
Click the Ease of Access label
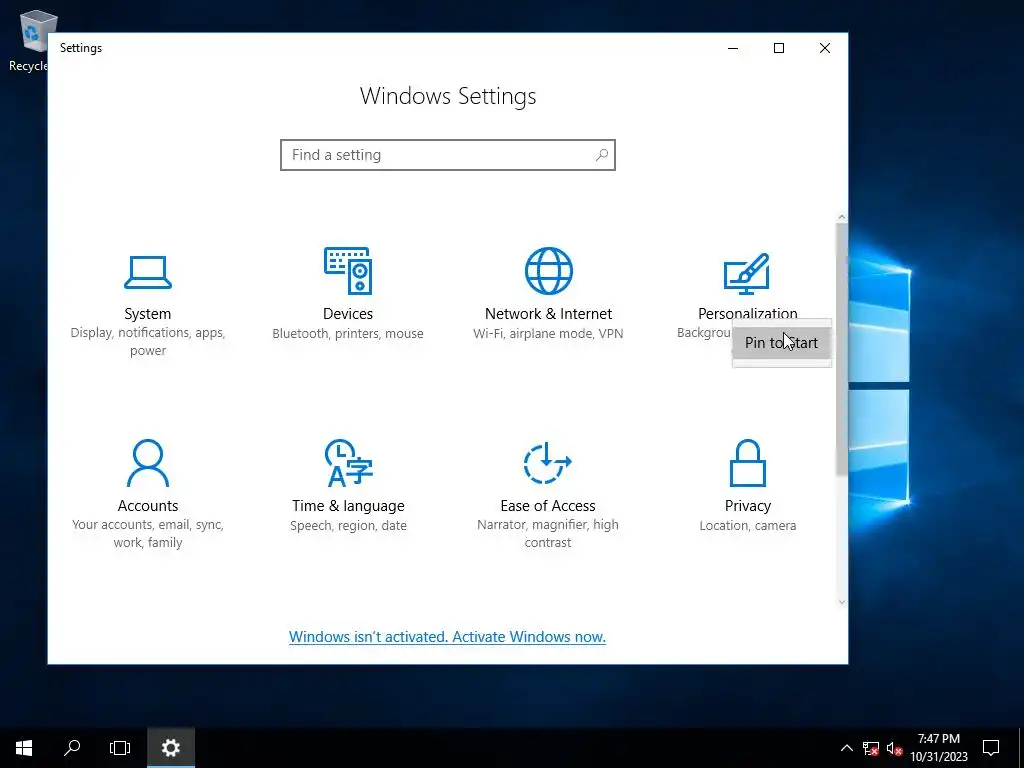(x=548, y=505)
